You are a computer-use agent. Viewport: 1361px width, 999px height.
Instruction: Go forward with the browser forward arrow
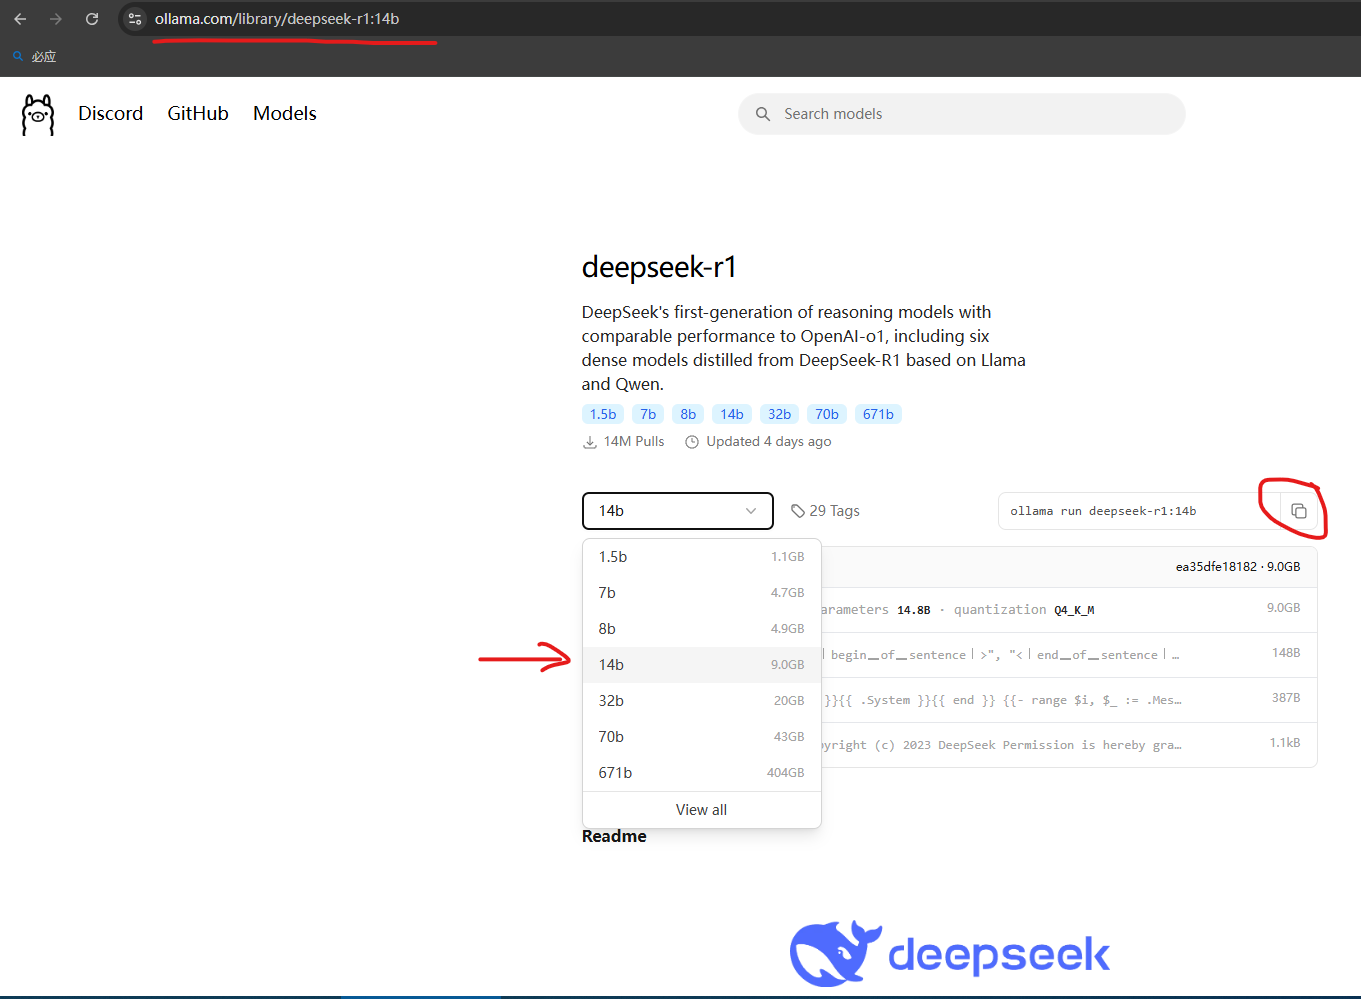click(x=56, y=19)
